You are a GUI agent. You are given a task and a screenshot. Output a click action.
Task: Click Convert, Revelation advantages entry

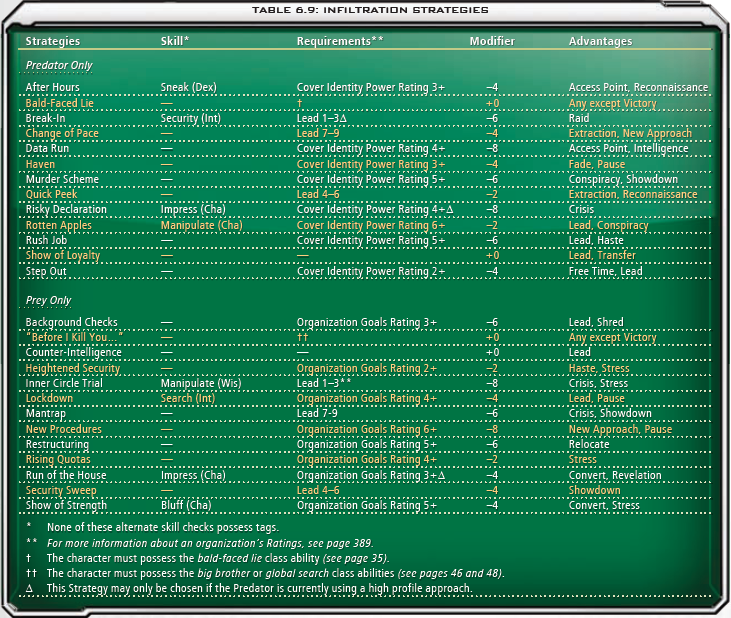[615, 475]
